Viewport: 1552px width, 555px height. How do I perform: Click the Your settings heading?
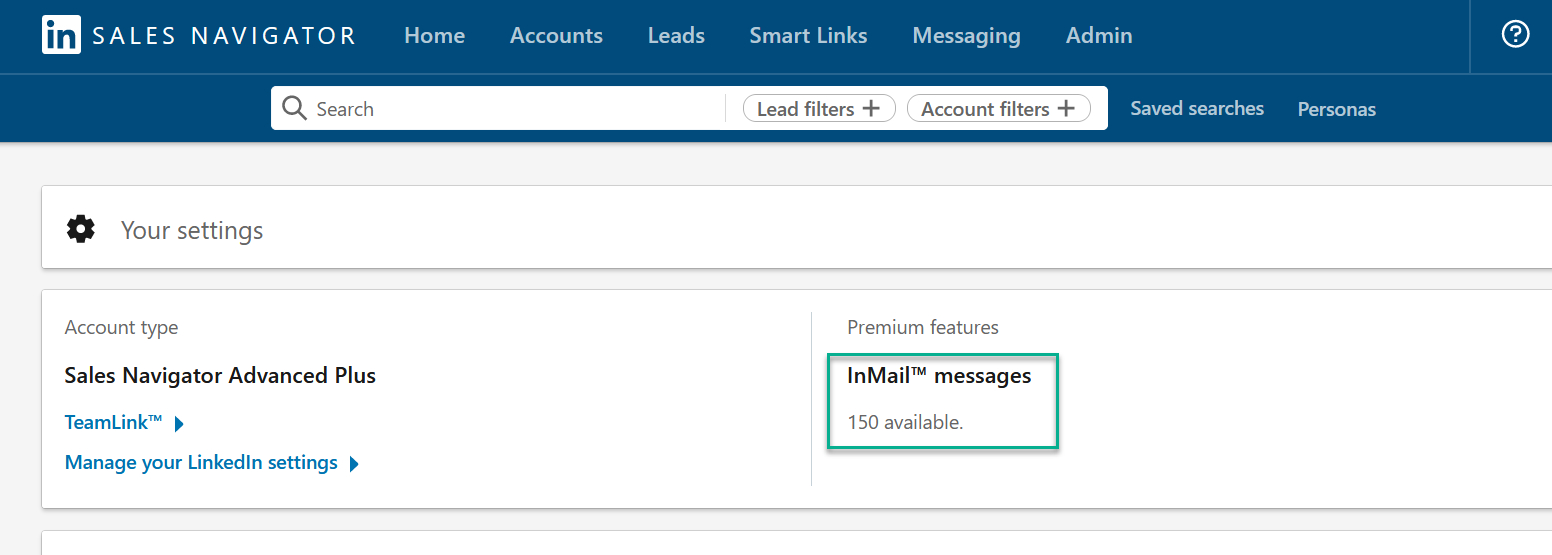192,230
